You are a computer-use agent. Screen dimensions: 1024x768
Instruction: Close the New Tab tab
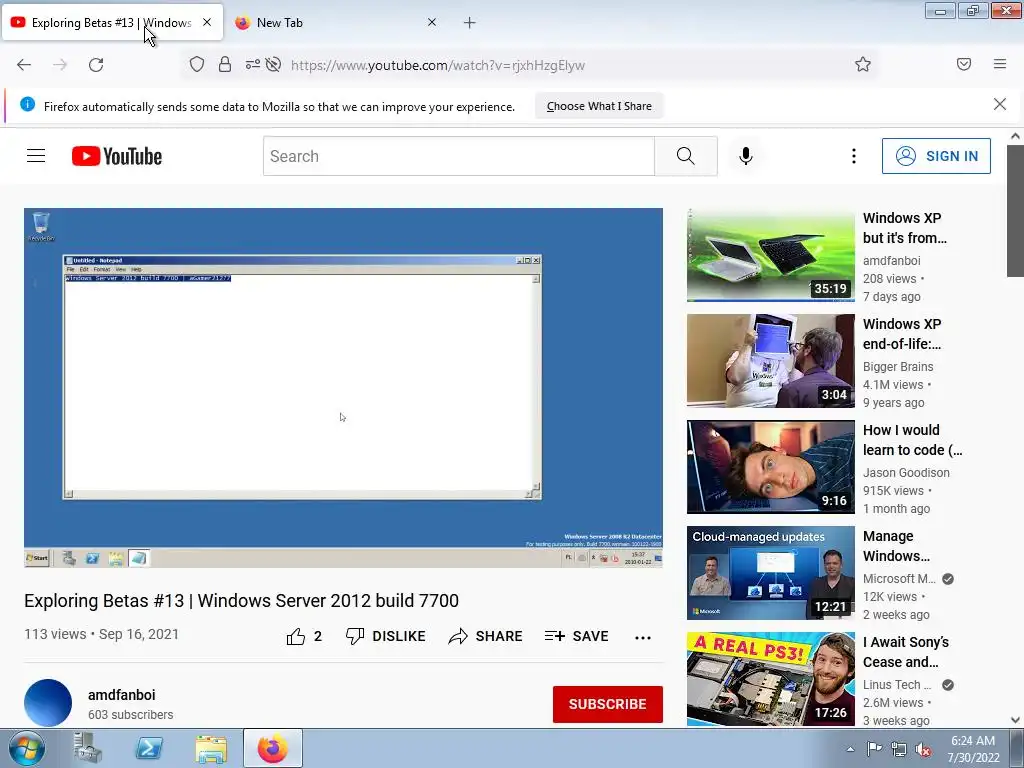pos(432,22)
